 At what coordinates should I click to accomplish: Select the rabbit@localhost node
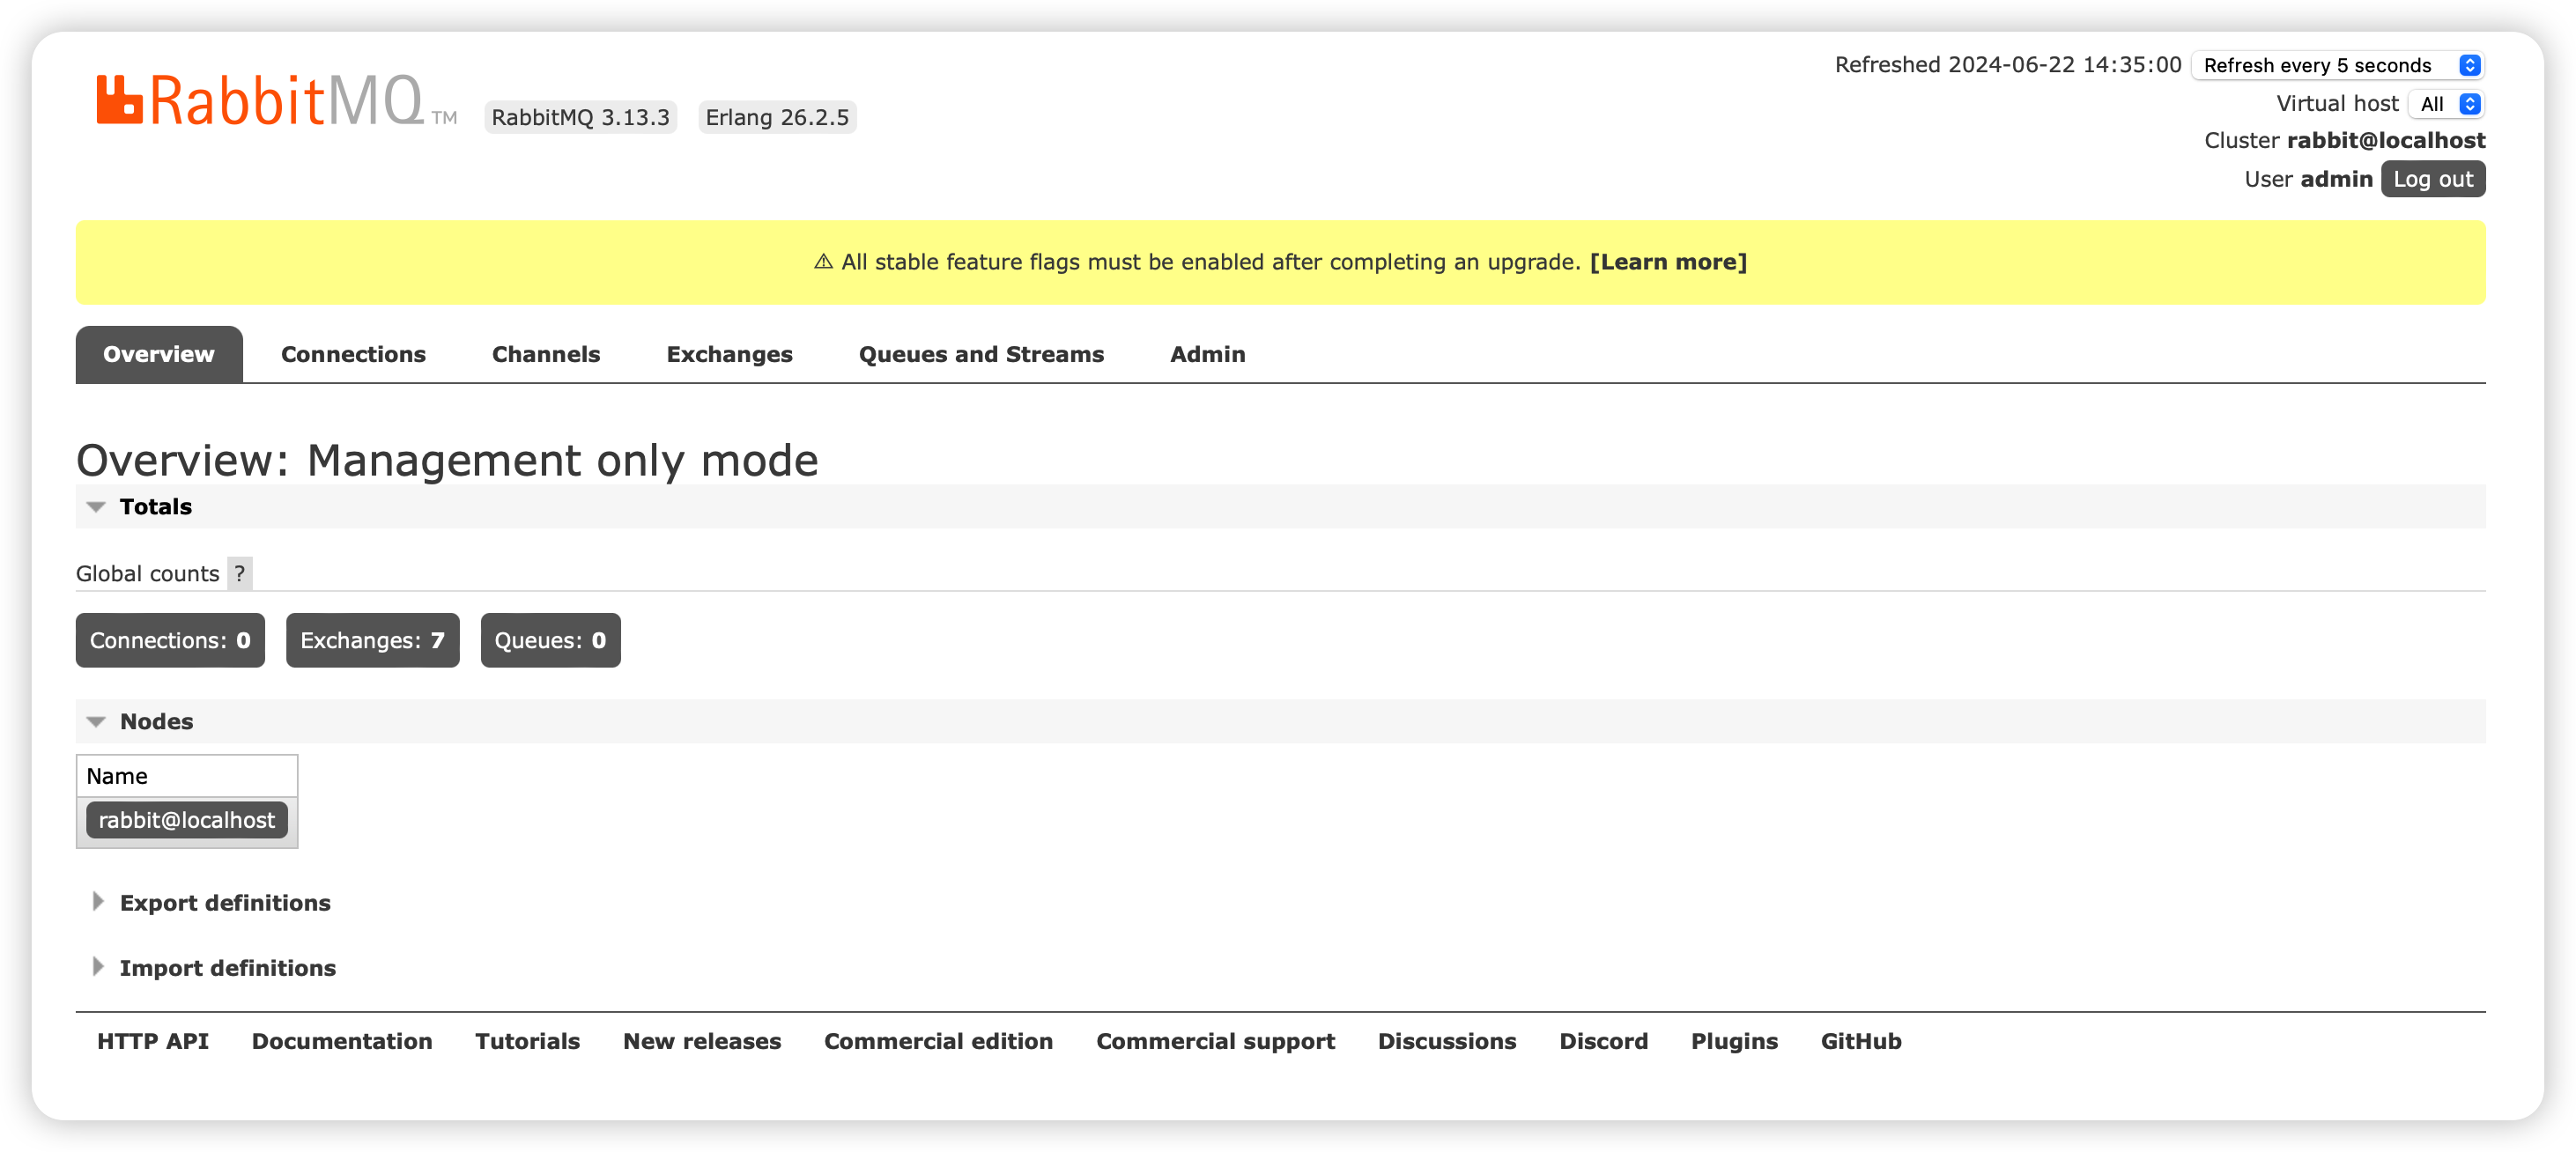pyautogui.click(x=186, y=820)
